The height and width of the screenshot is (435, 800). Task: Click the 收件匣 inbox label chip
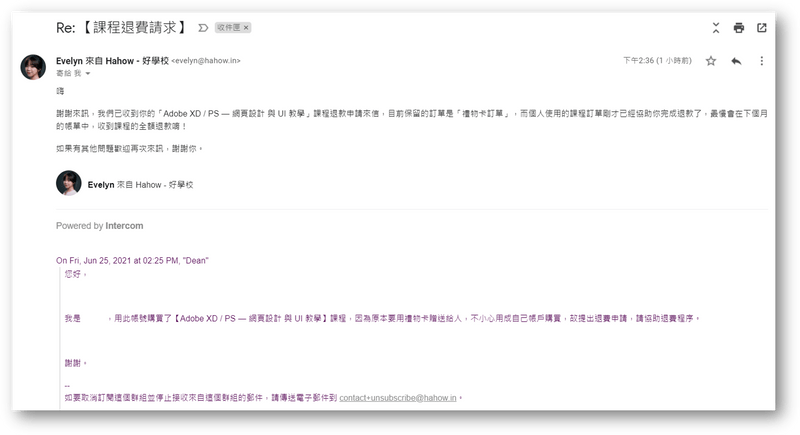pyautogui.click(x=229, y=28)
